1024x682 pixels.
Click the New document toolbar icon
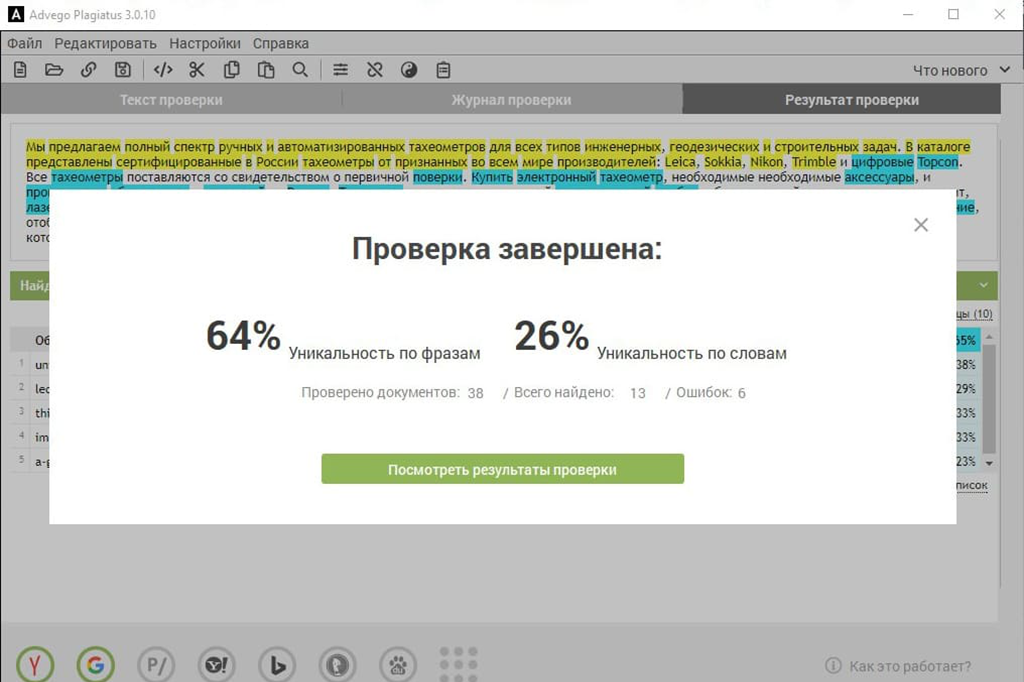click(x=20, y=70)
